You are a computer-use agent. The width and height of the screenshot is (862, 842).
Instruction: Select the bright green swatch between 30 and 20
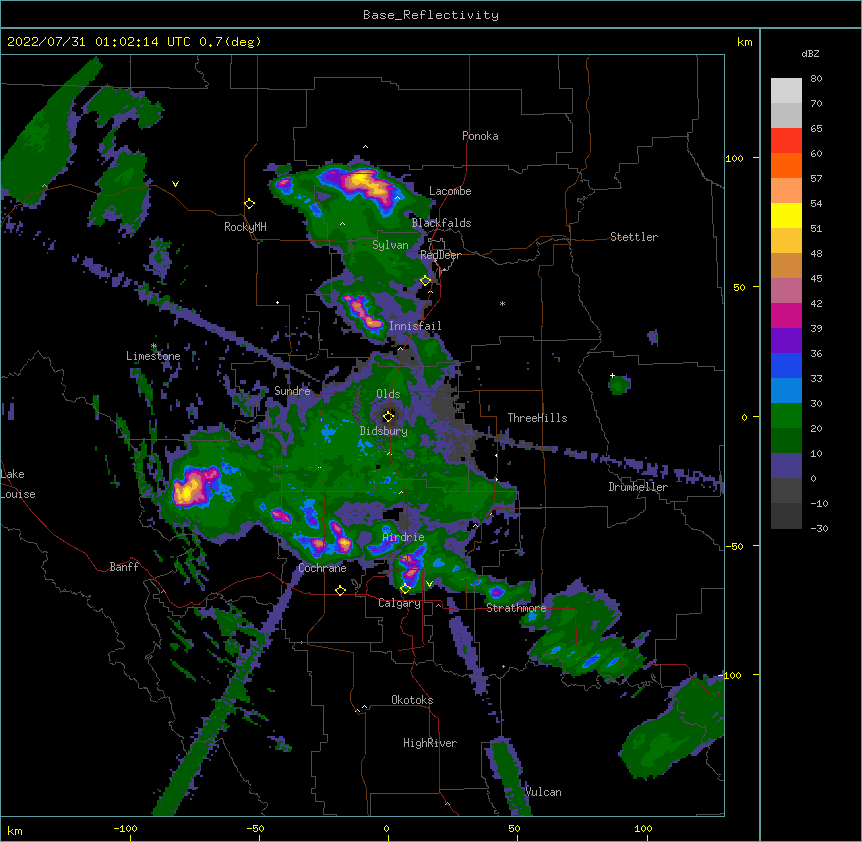pyautogui.click(x=786, y=416)
